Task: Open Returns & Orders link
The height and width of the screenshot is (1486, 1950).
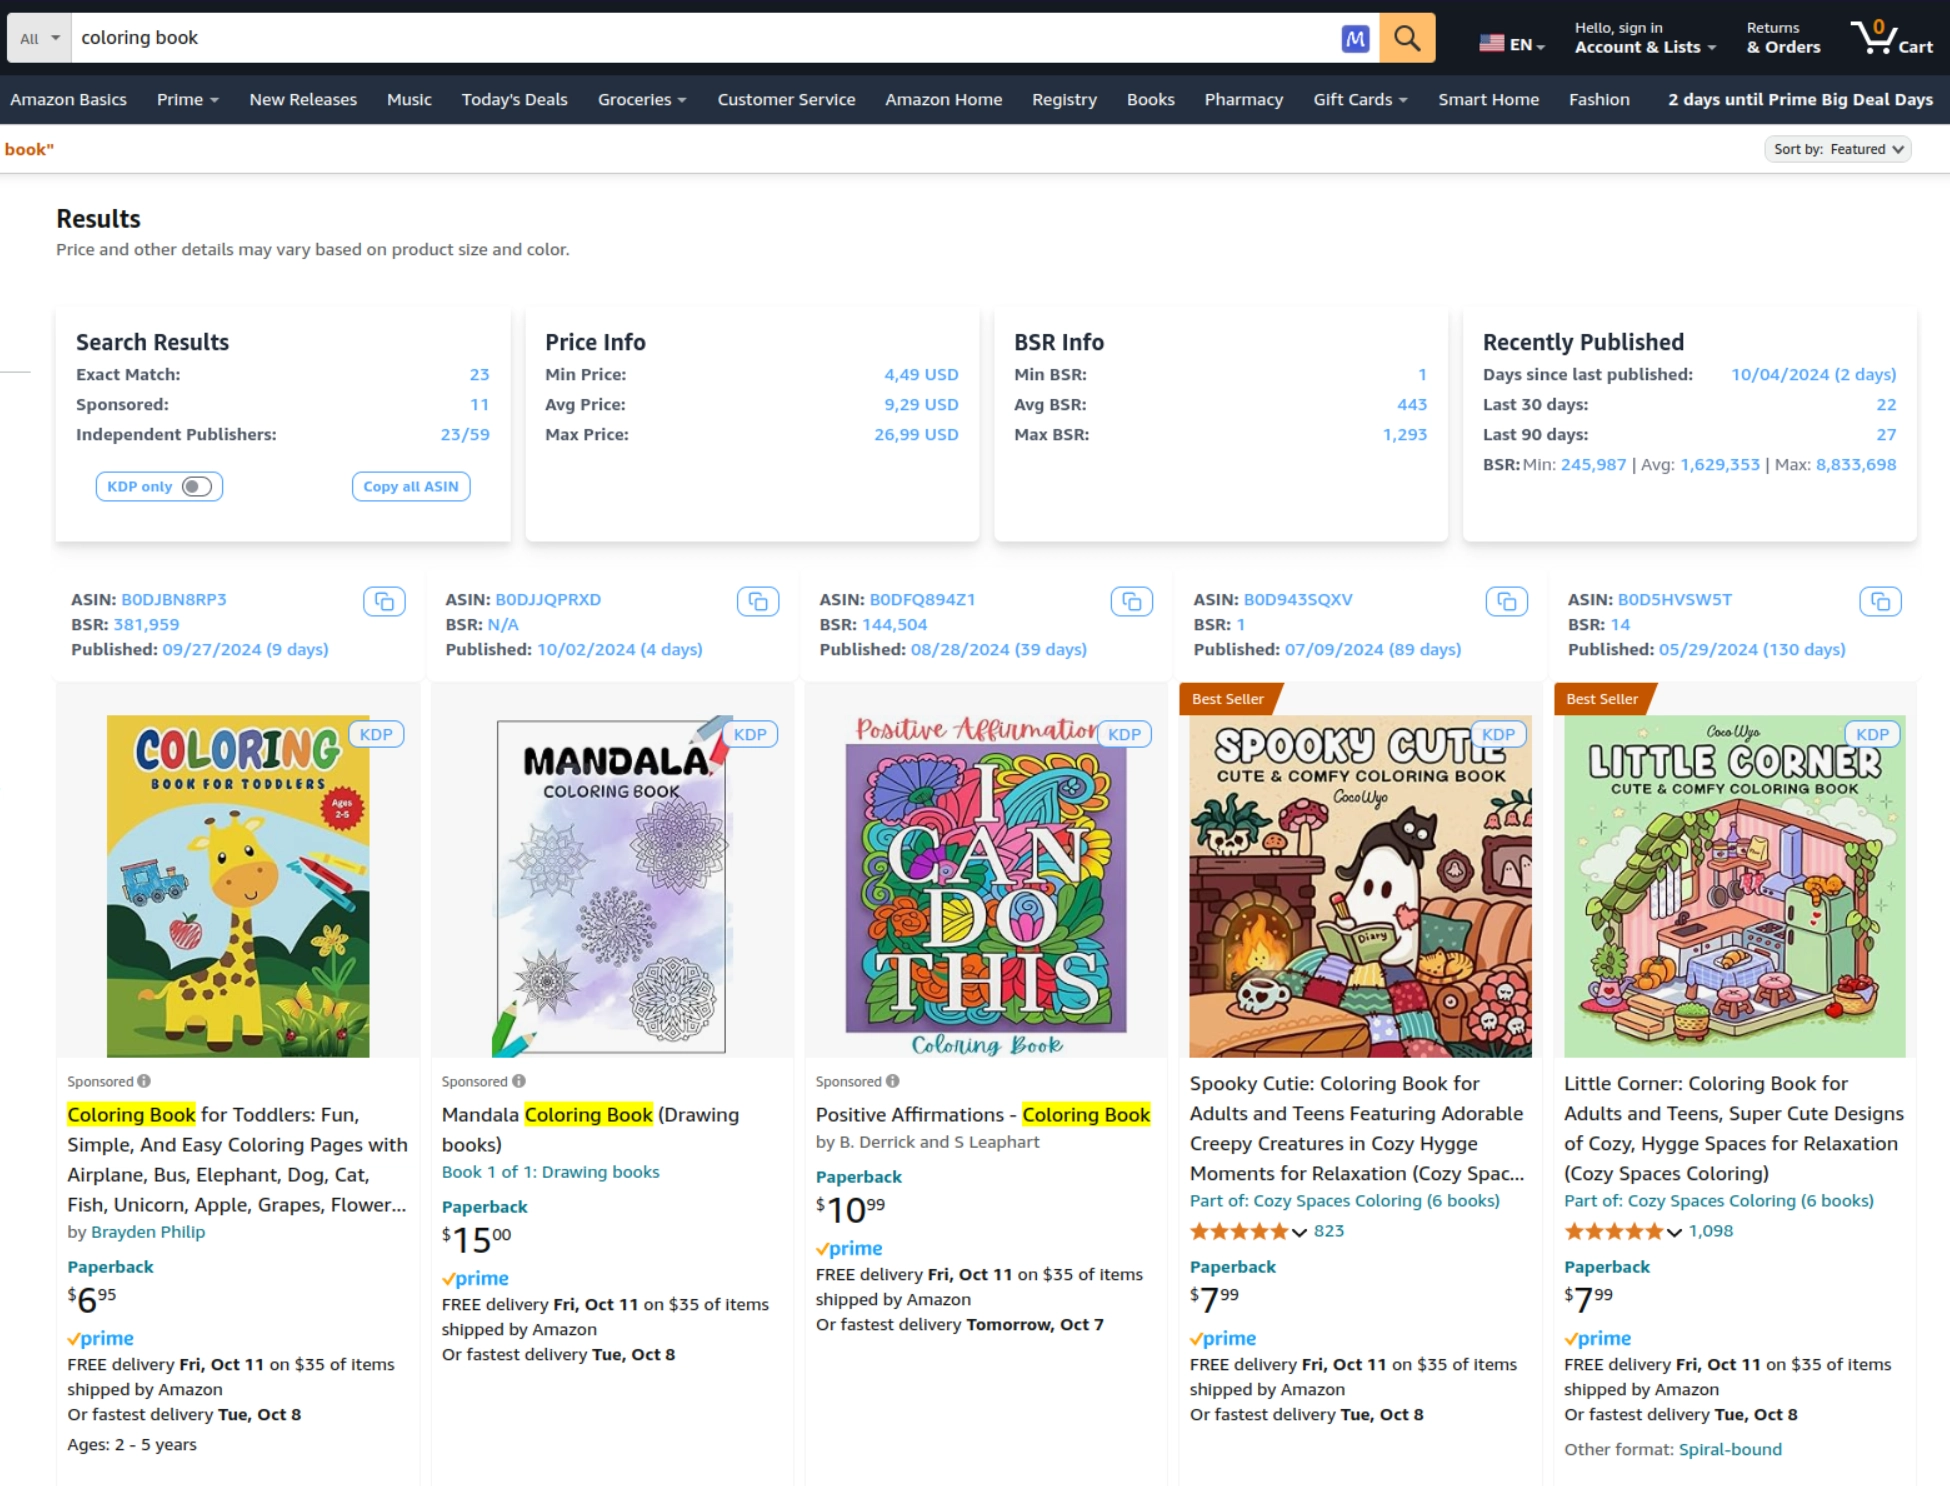Action: pos(1783,38)
